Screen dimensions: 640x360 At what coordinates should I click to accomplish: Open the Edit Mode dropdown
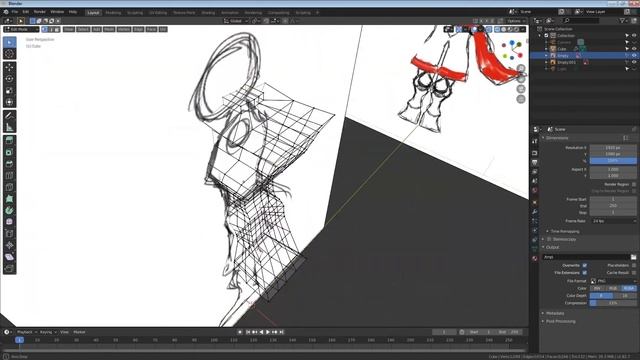(x=21, y=29)
